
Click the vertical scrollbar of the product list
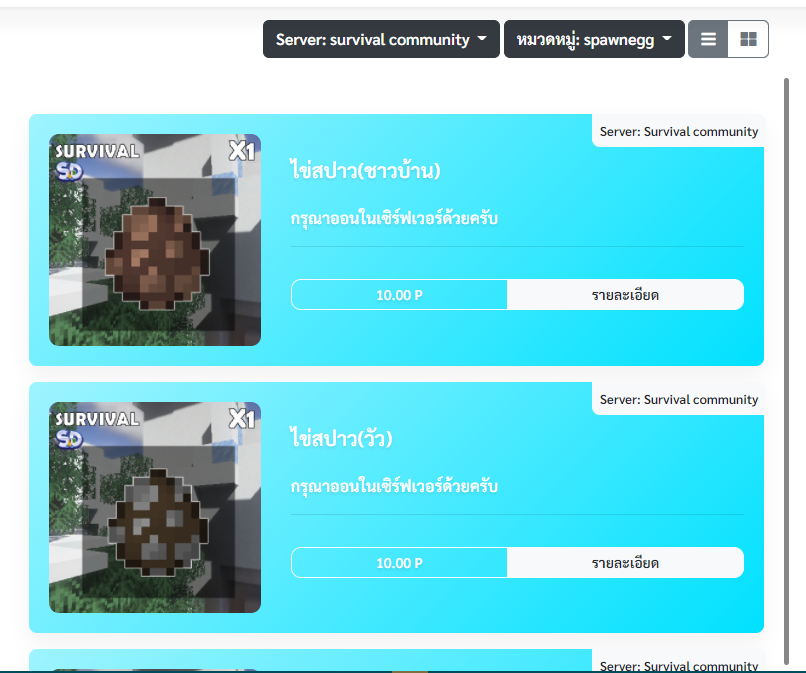click(x=786, y=372)
